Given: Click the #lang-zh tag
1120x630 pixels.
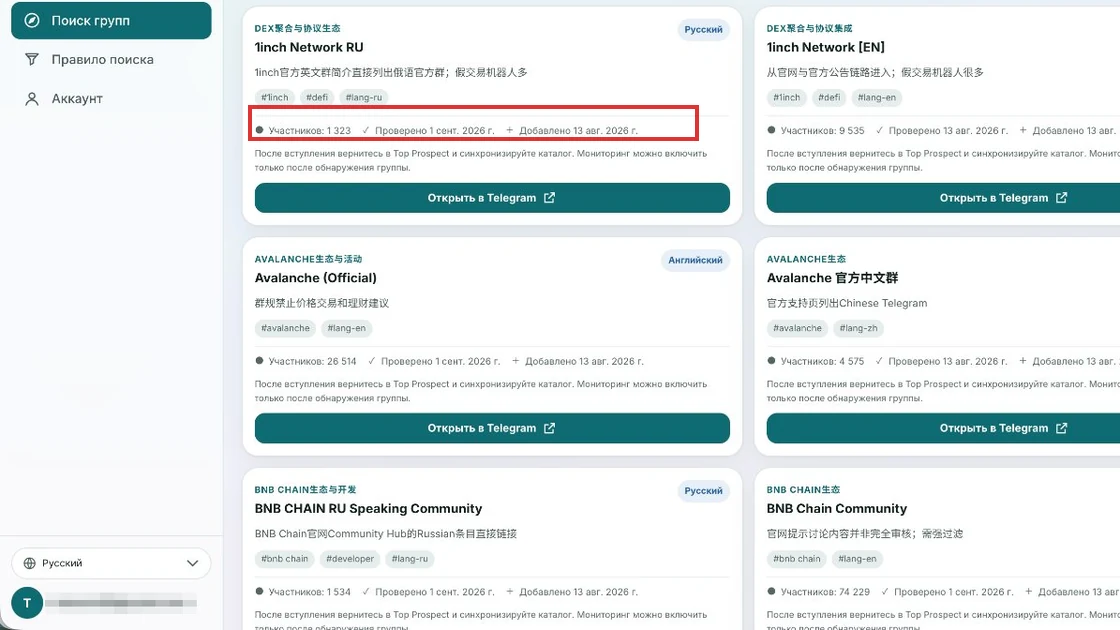Looking at the screenshot, I should [859, 328].
